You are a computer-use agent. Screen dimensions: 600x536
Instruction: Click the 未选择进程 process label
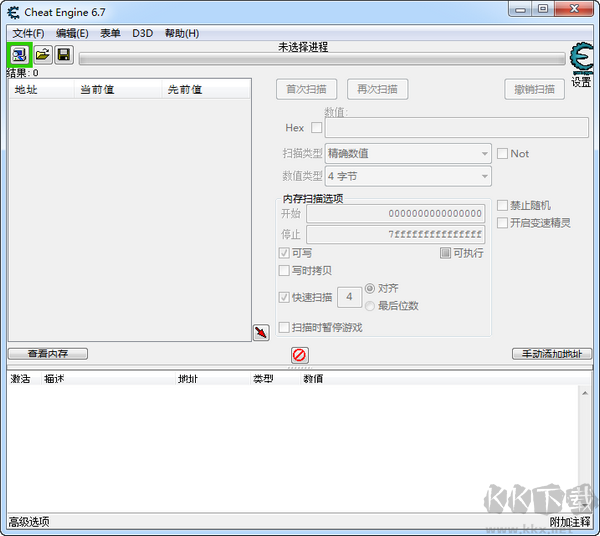[303, 47]
